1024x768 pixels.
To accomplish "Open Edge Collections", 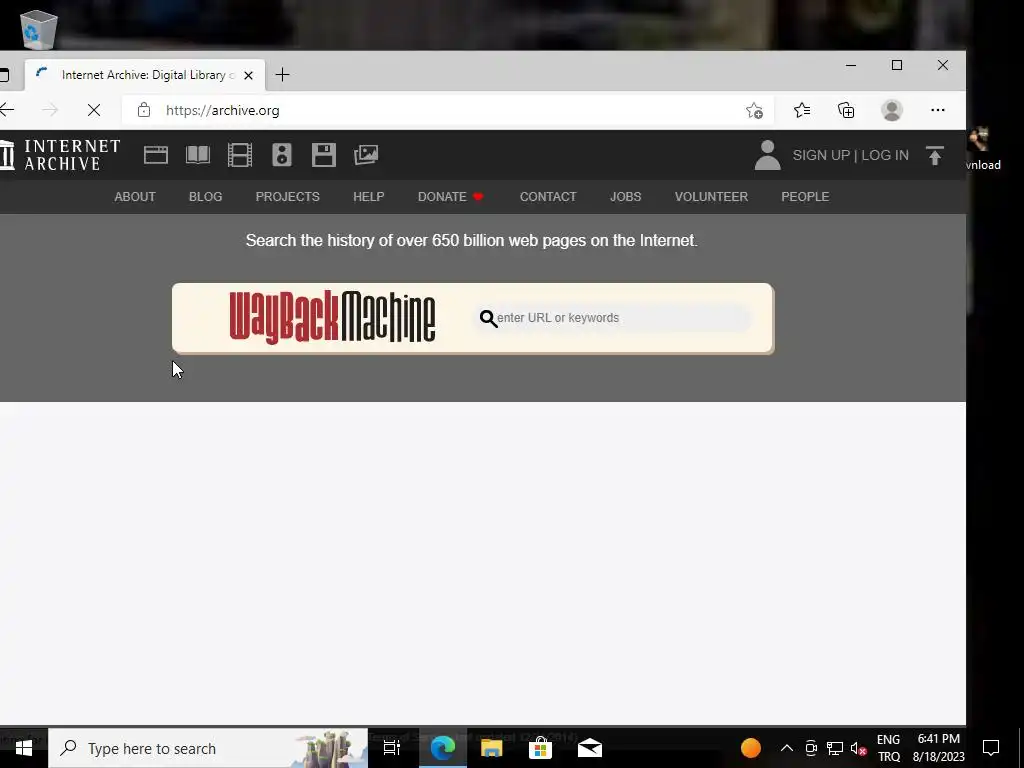I will coord(846,110).
